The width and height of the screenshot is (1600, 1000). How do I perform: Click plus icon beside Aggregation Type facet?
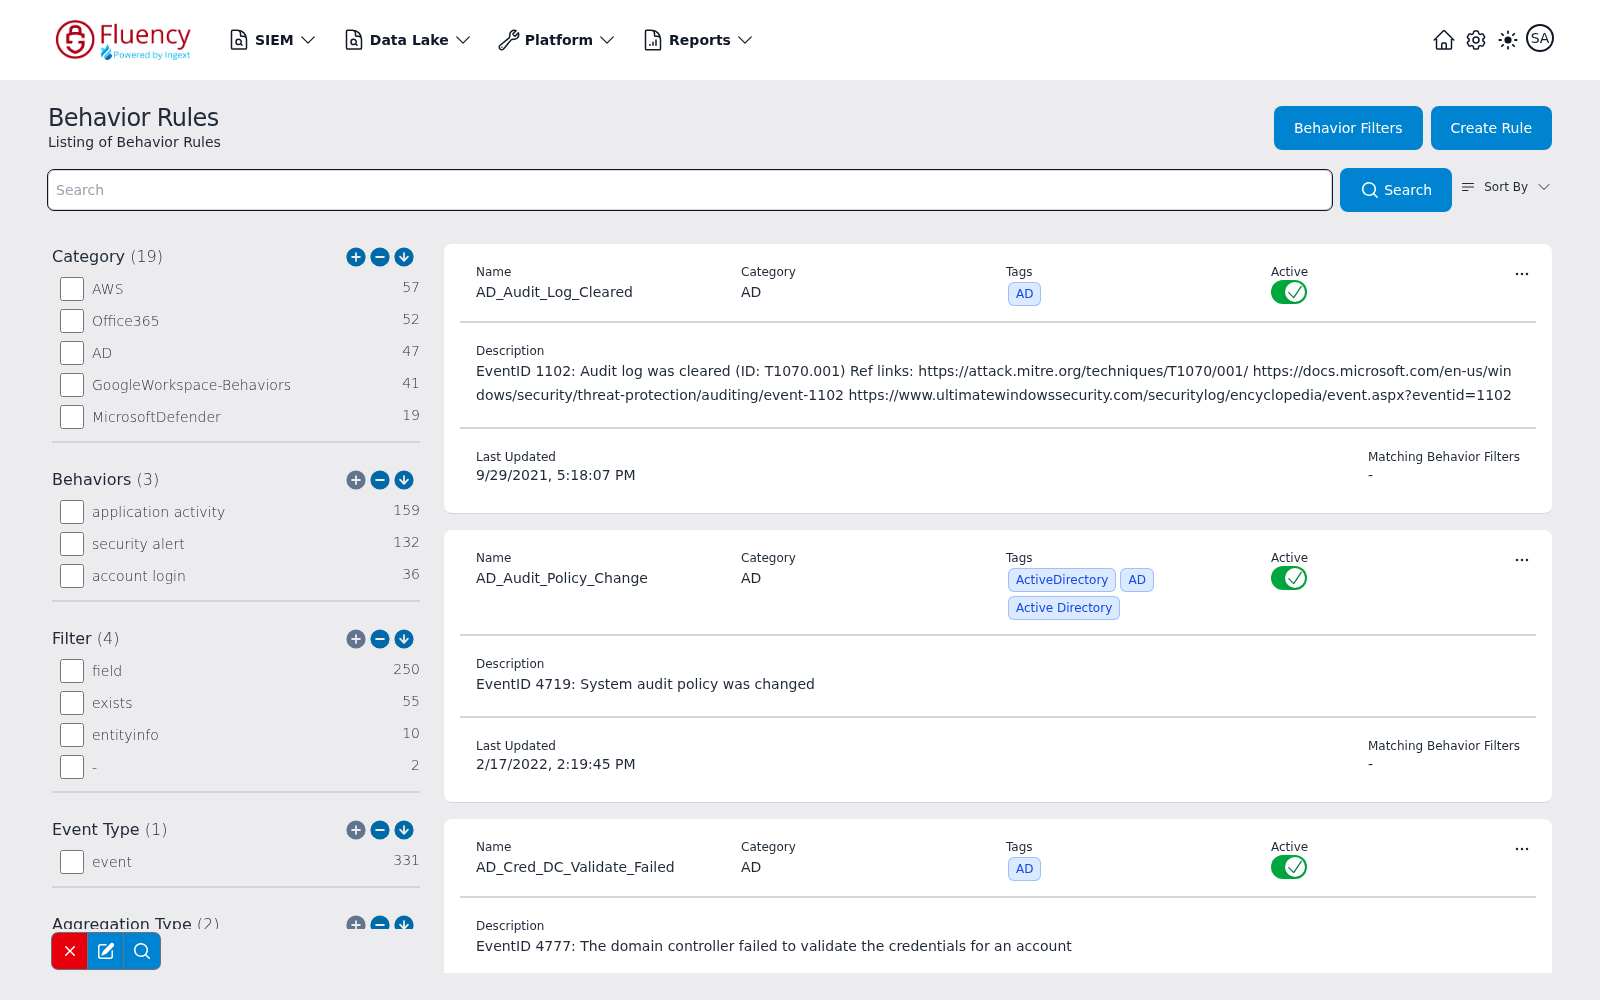(x=356, y=923)
